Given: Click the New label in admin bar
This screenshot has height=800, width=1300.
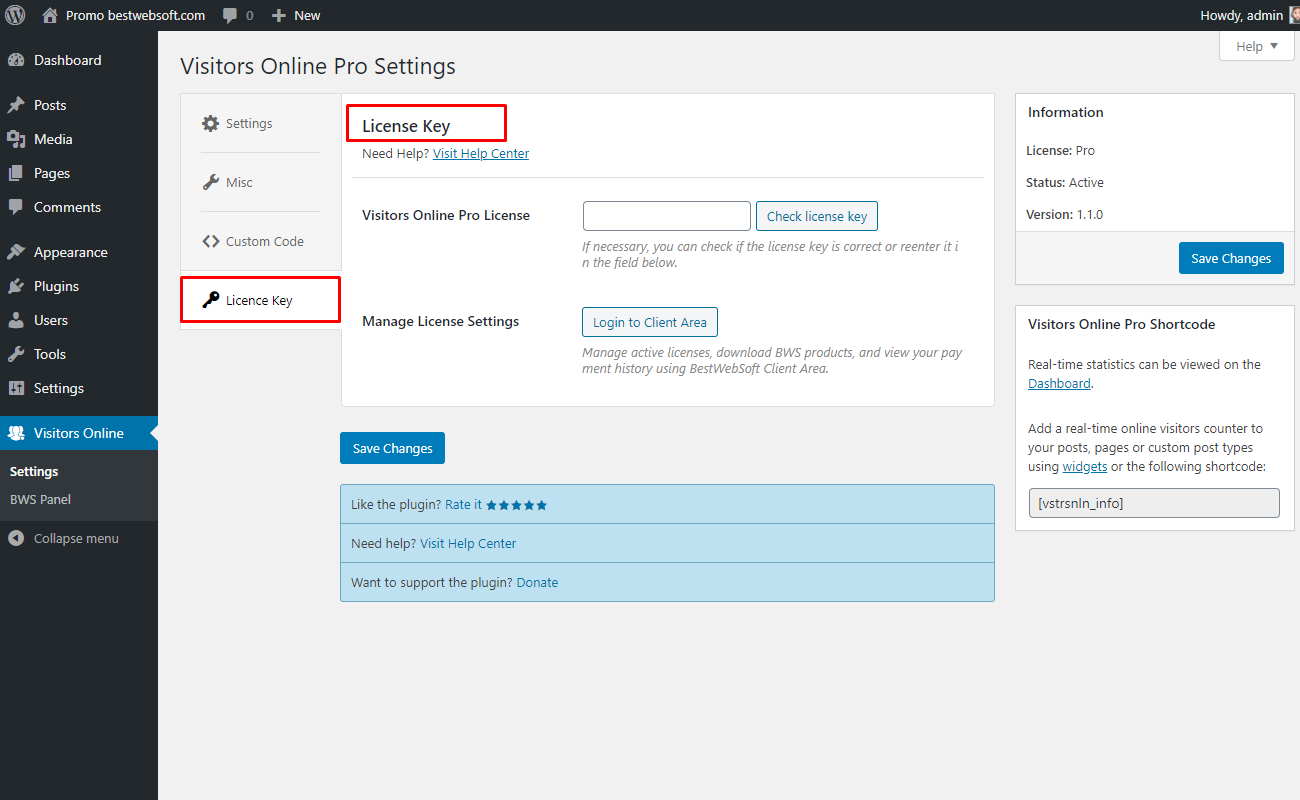Looking at the screenshot, I should (x=307, y=16).
